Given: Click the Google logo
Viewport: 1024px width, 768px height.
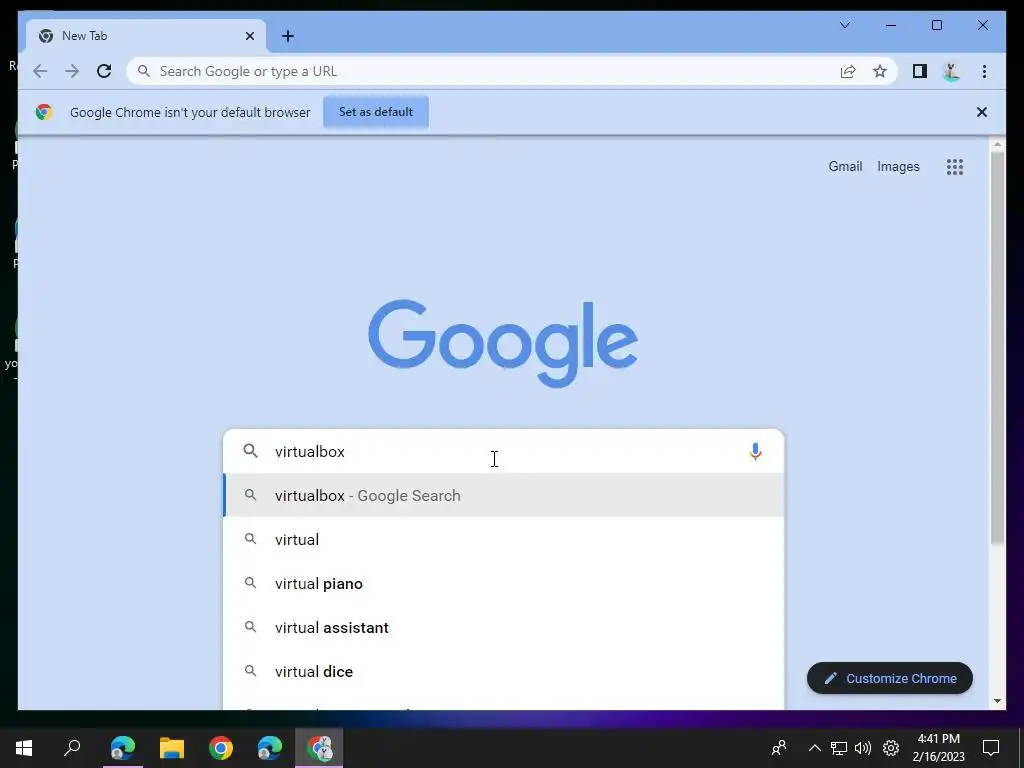Looking at the screenshot, I should [503, 344].
